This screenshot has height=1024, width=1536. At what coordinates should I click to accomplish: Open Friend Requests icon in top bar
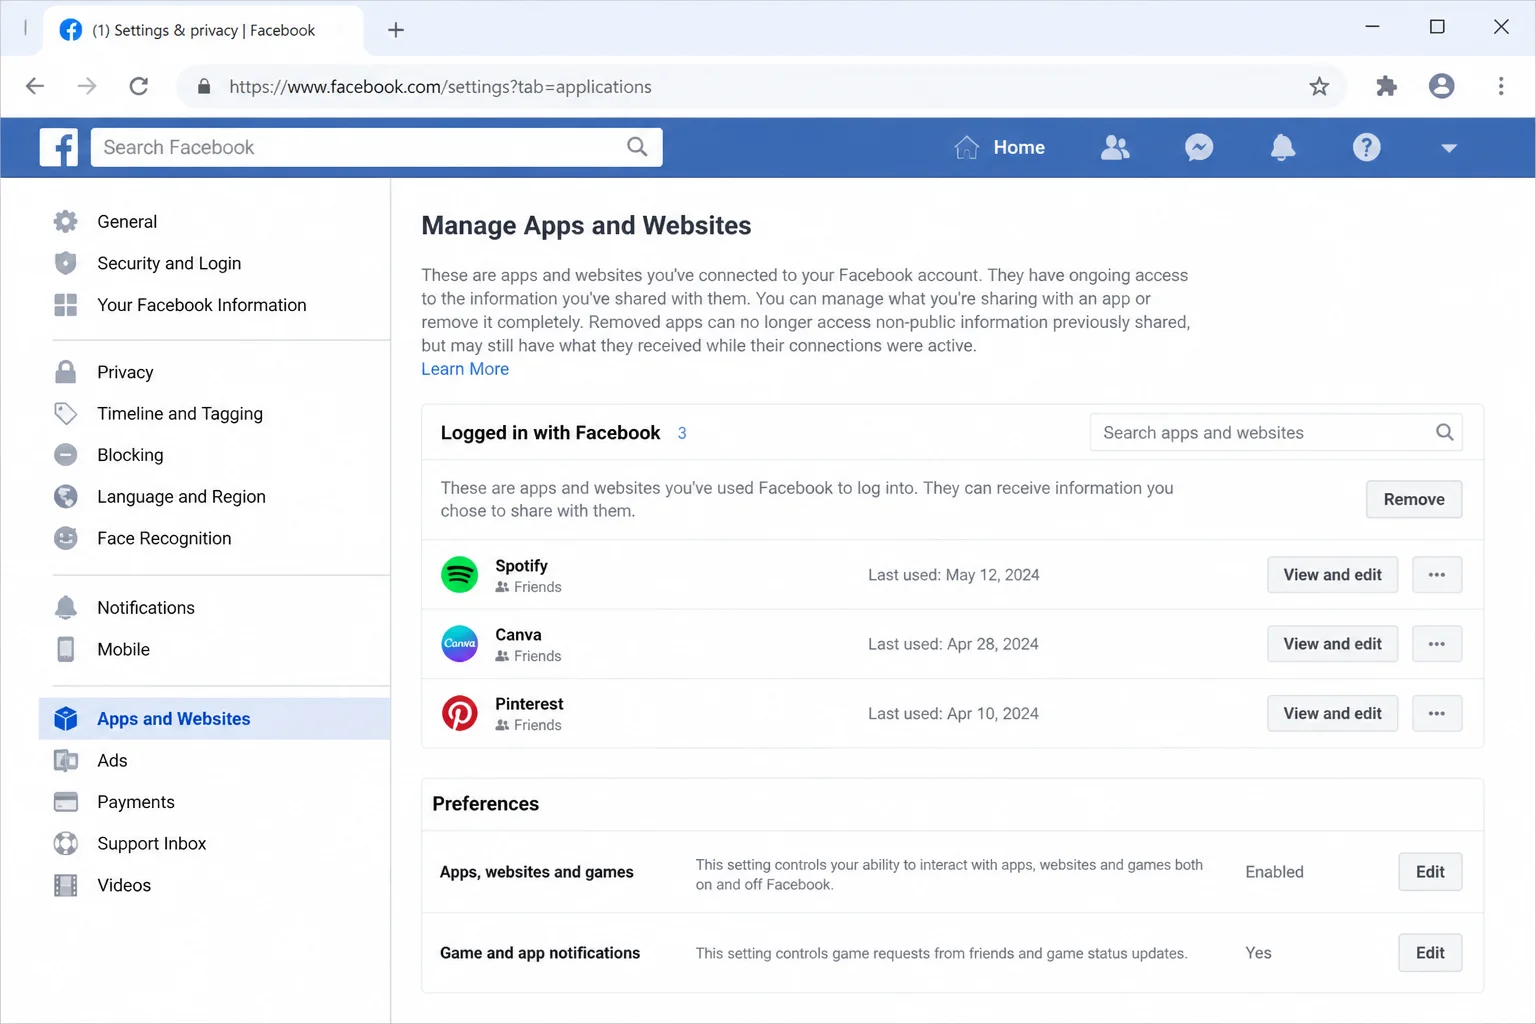tap(1115, 147)
